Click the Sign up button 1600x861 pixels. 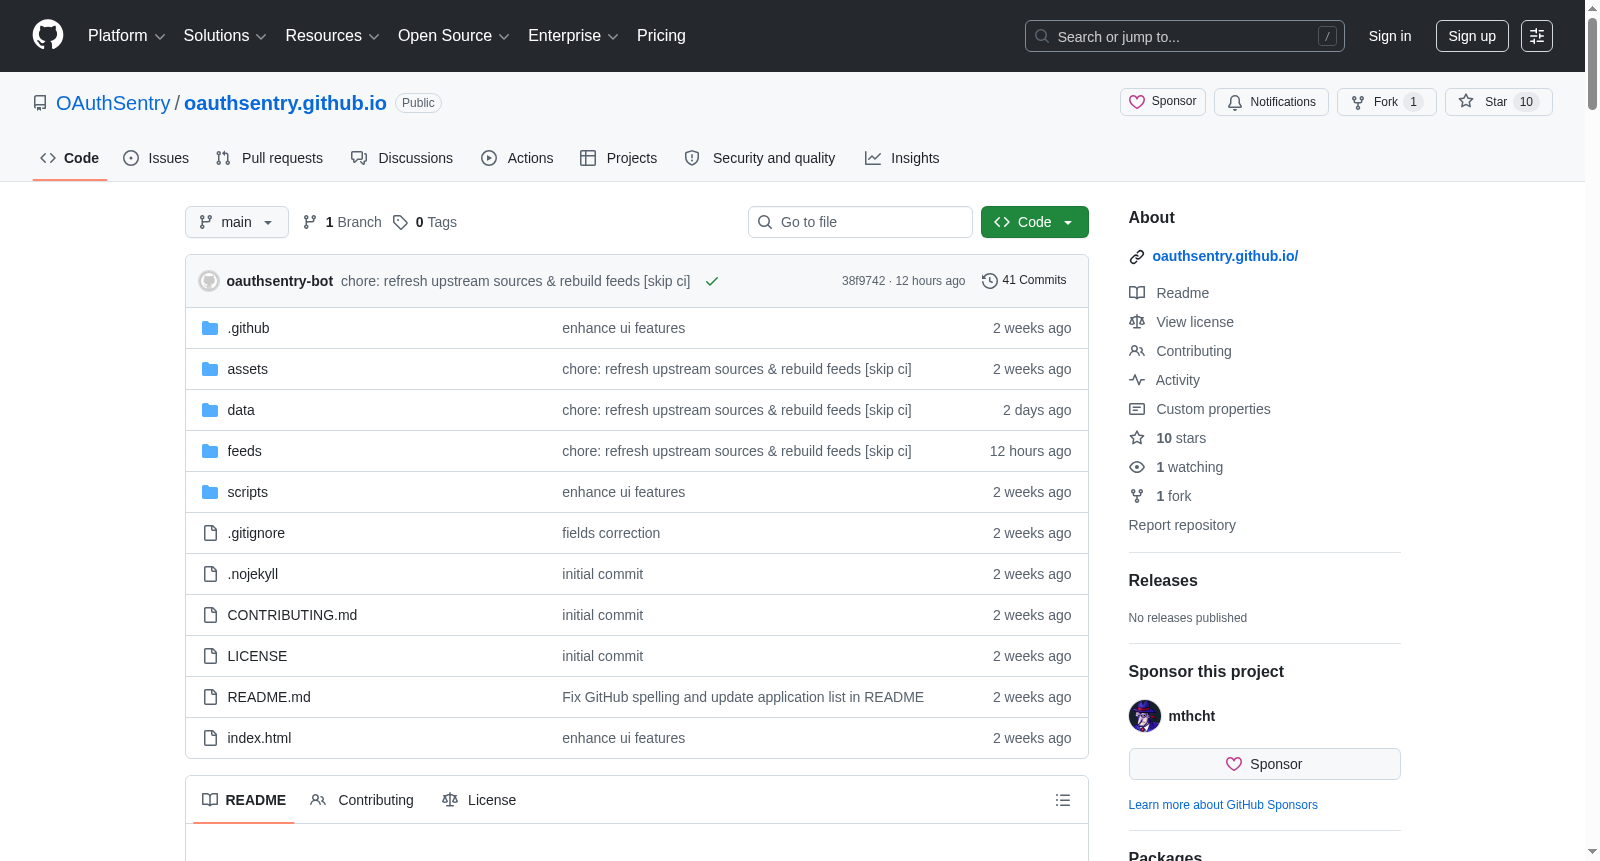(1472, 36)
